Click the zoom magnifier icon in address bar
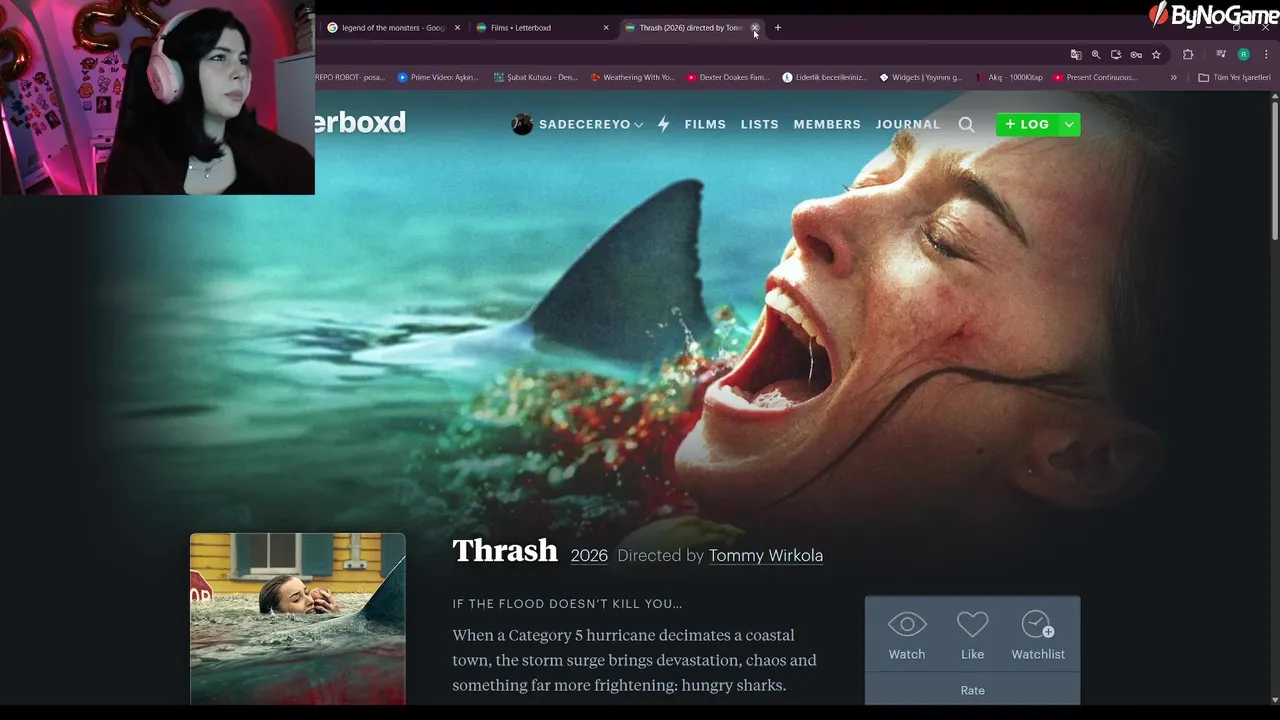The image size is (1280, 720). [1096, 55]
